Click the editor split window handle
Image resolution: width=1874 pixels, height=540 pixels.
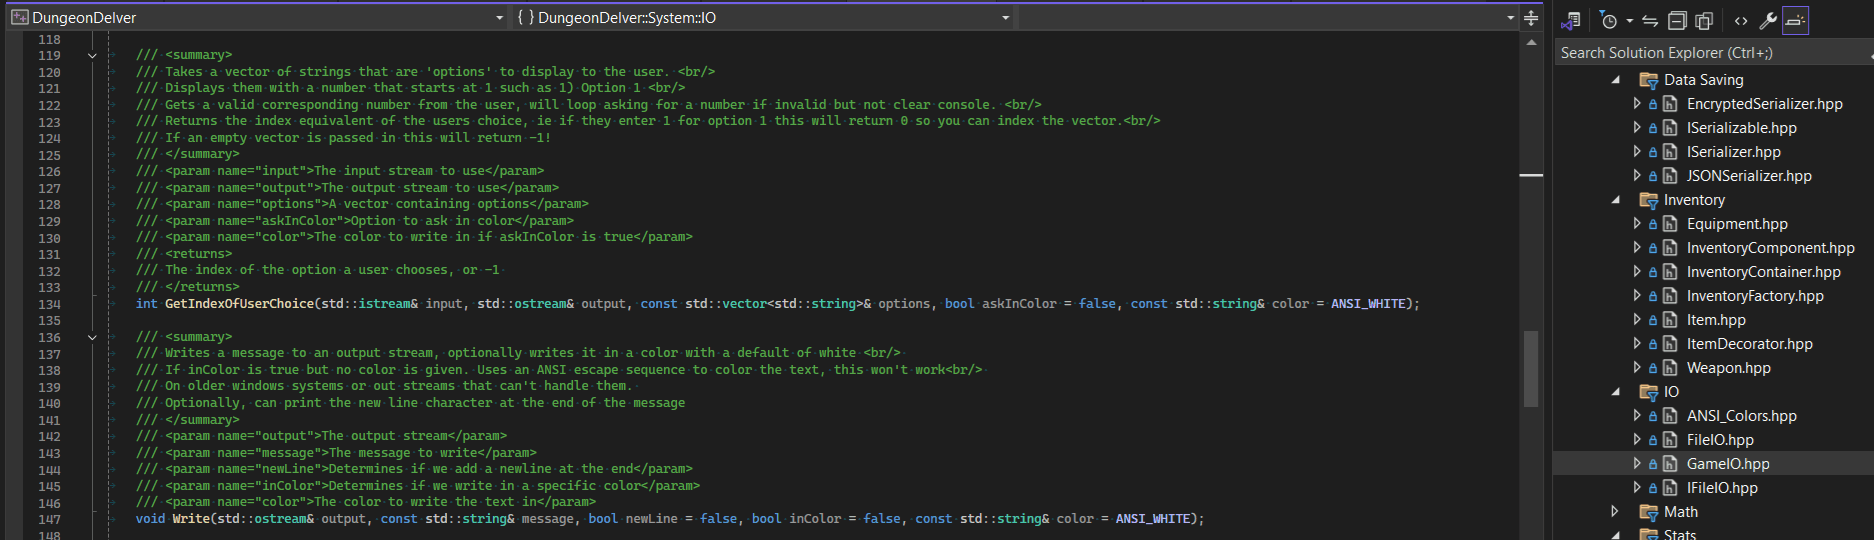1531,17
